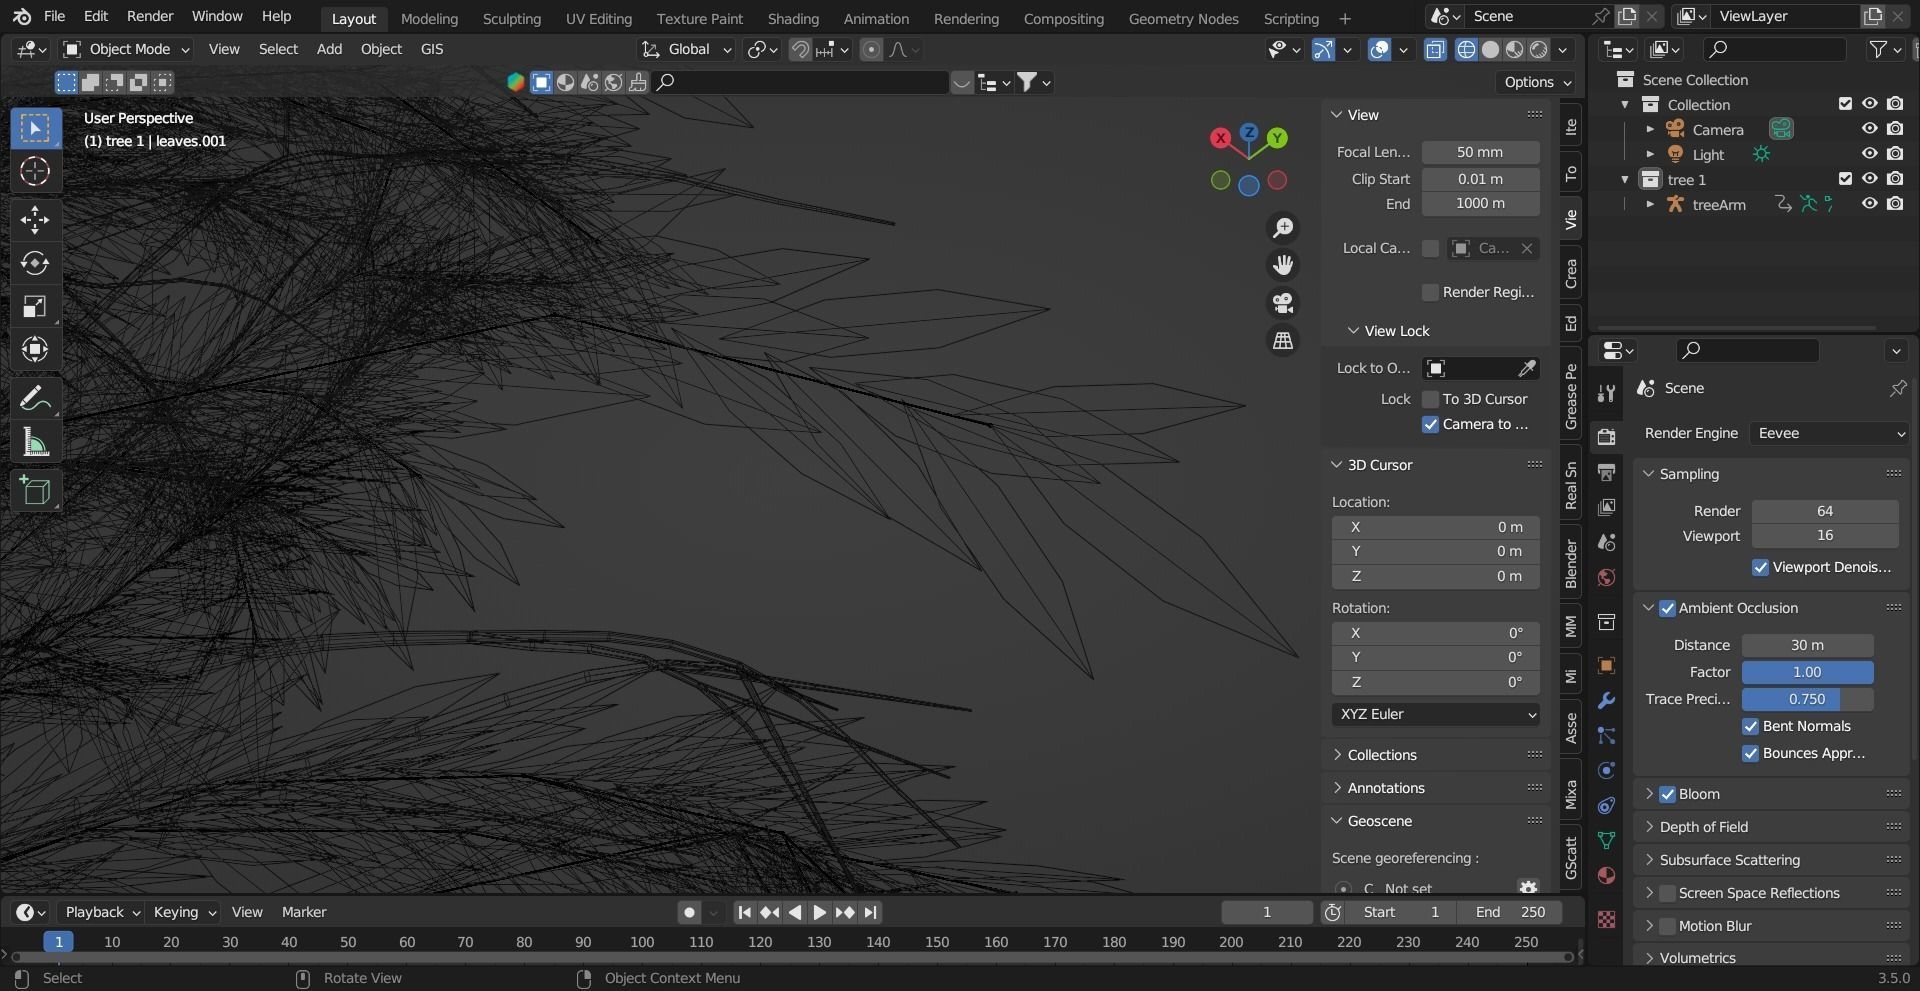Uncheck Bent Normals

tap(1750, 726)
